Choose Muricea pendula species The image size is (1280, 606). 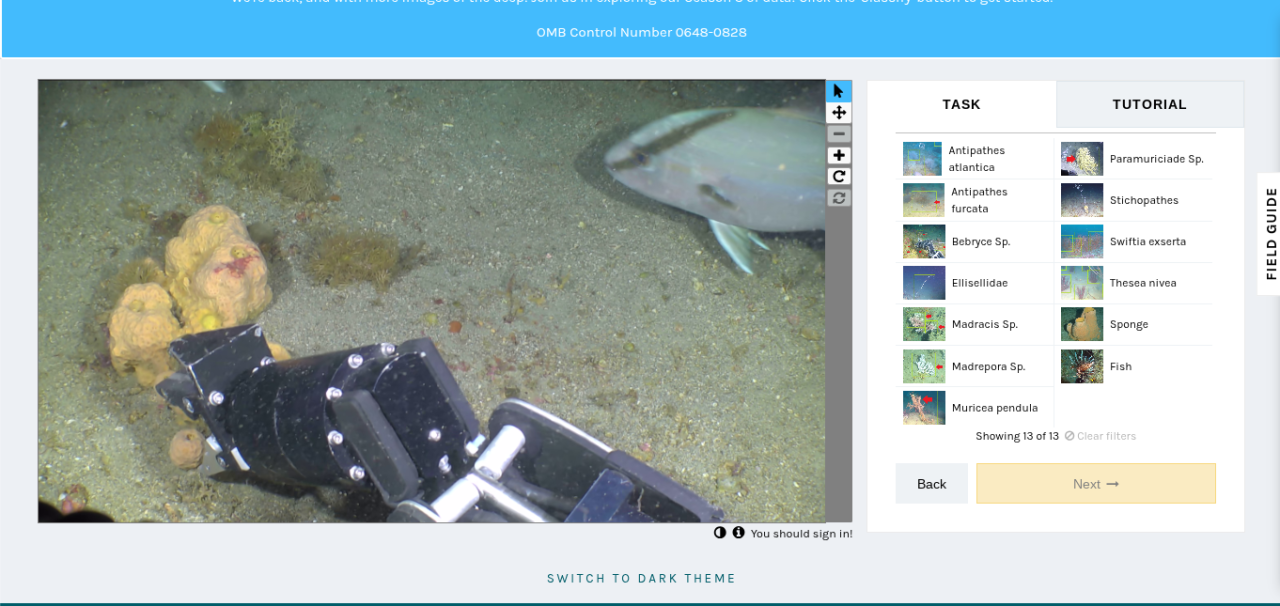tap(976, 408)
